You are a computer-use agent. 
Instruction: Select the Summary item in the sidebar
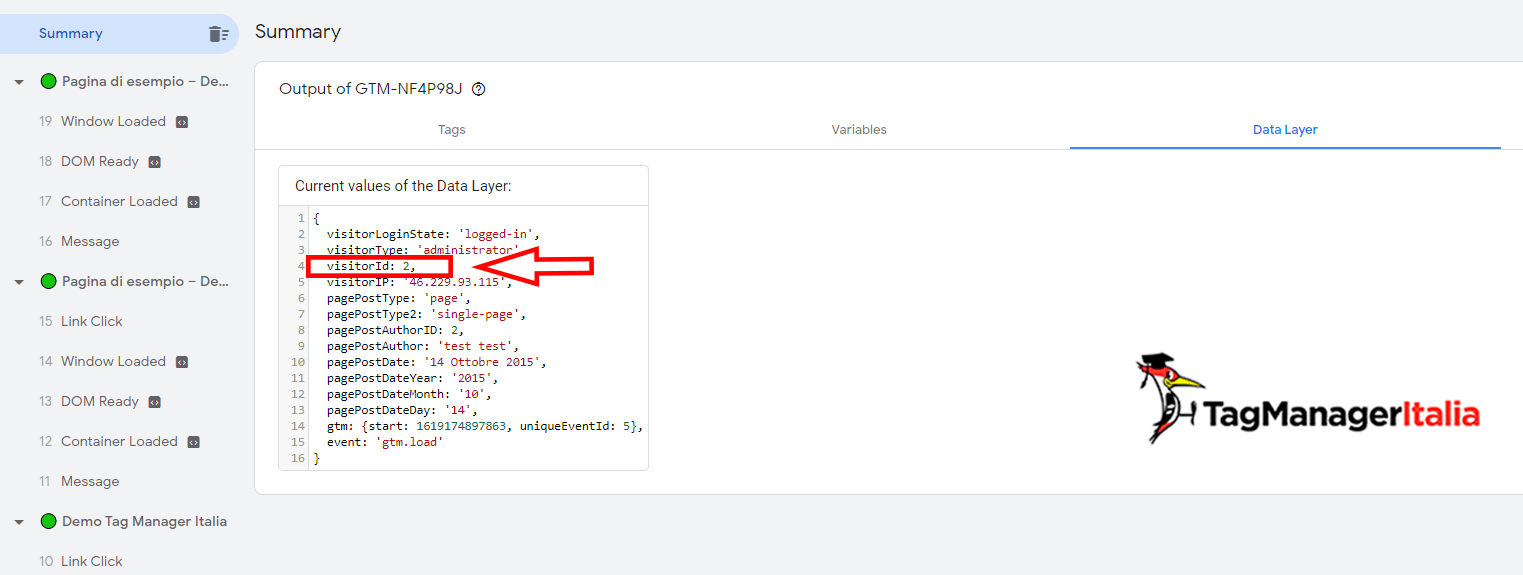[x=71, y=34]
